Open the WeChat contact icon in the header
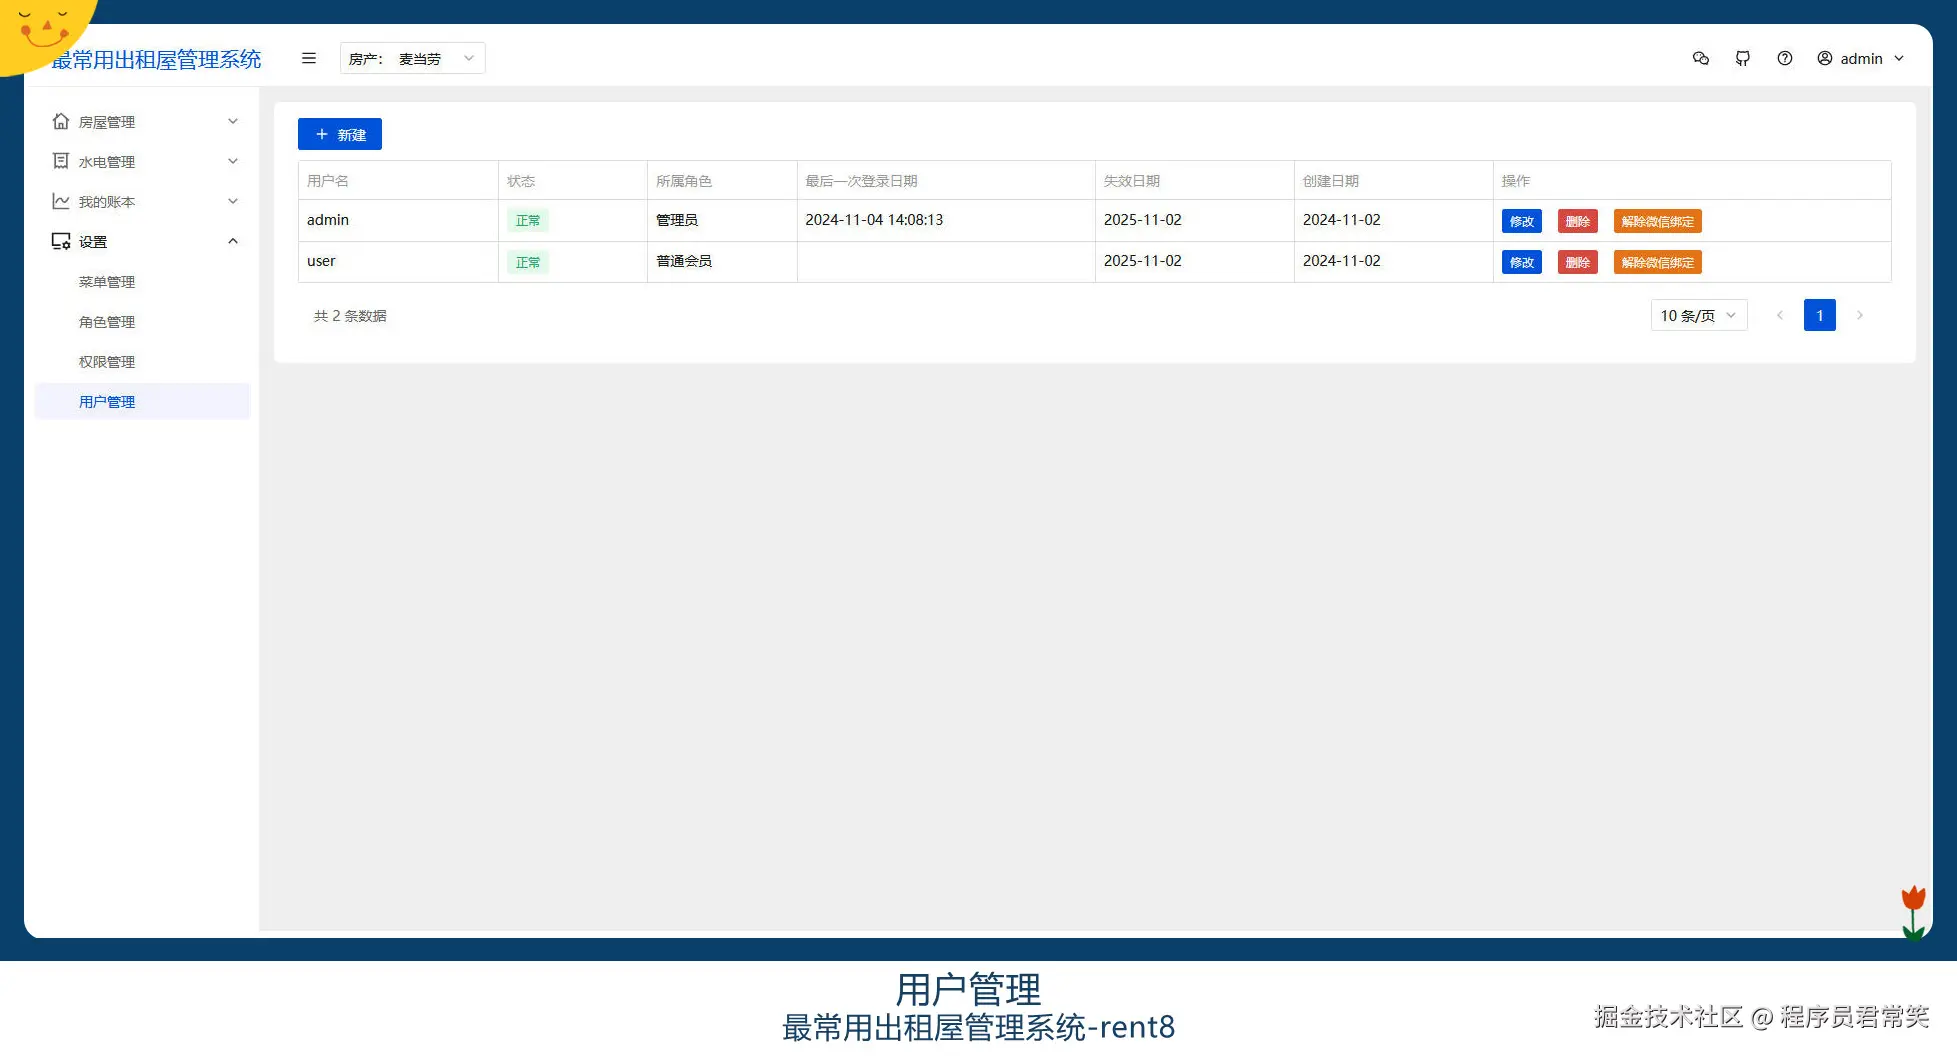Image resolution: width=1957 pixels, height=1058 pixels. [1701, 58]
